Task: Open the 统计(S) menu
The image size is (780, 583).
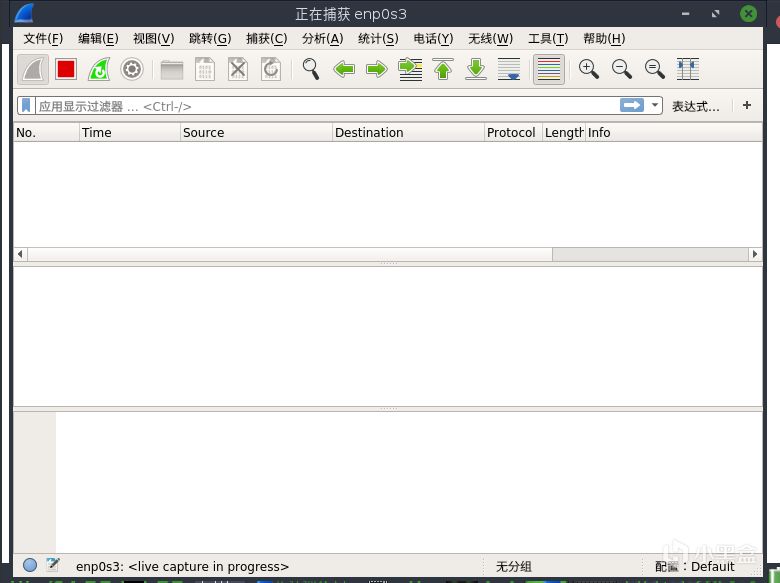Action: pyautogui.click(x=378, y=38)
